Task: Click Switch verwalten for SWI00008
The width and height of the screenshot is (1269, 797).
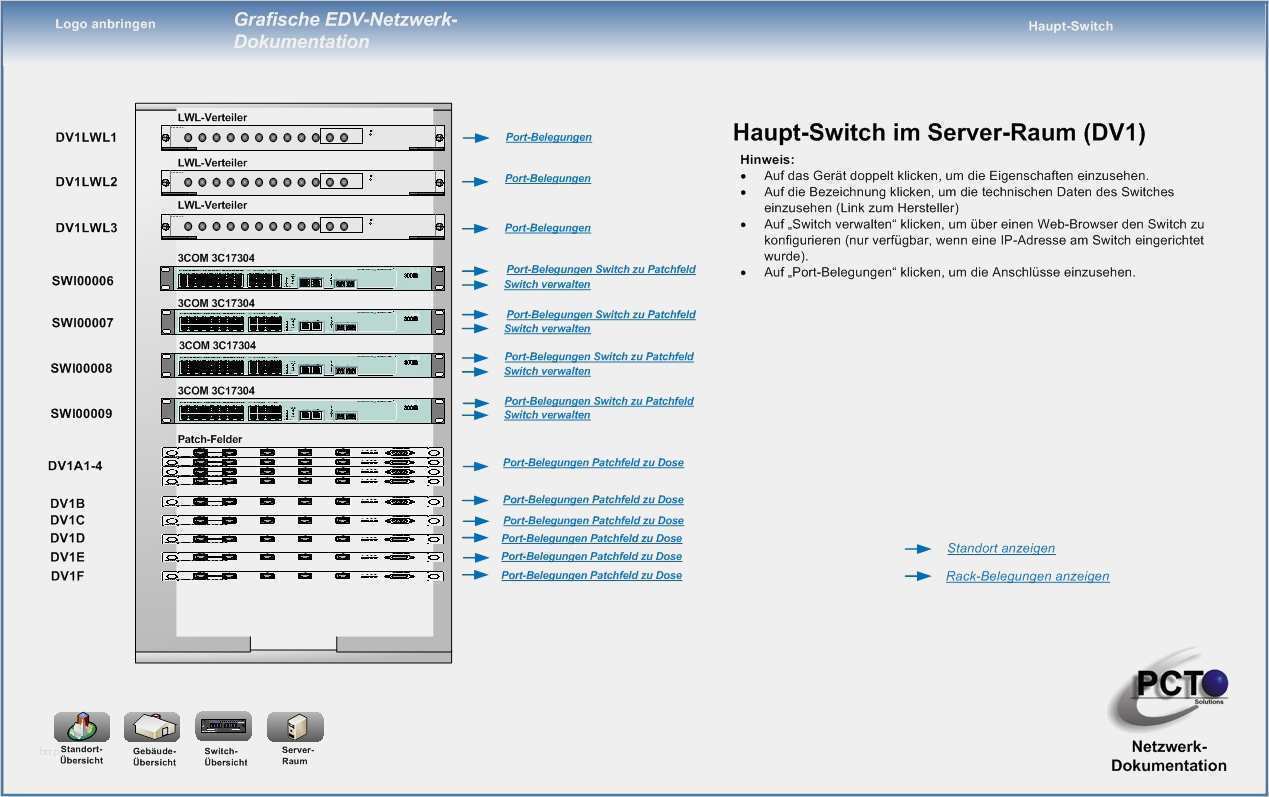Action: tap(547, 372)
